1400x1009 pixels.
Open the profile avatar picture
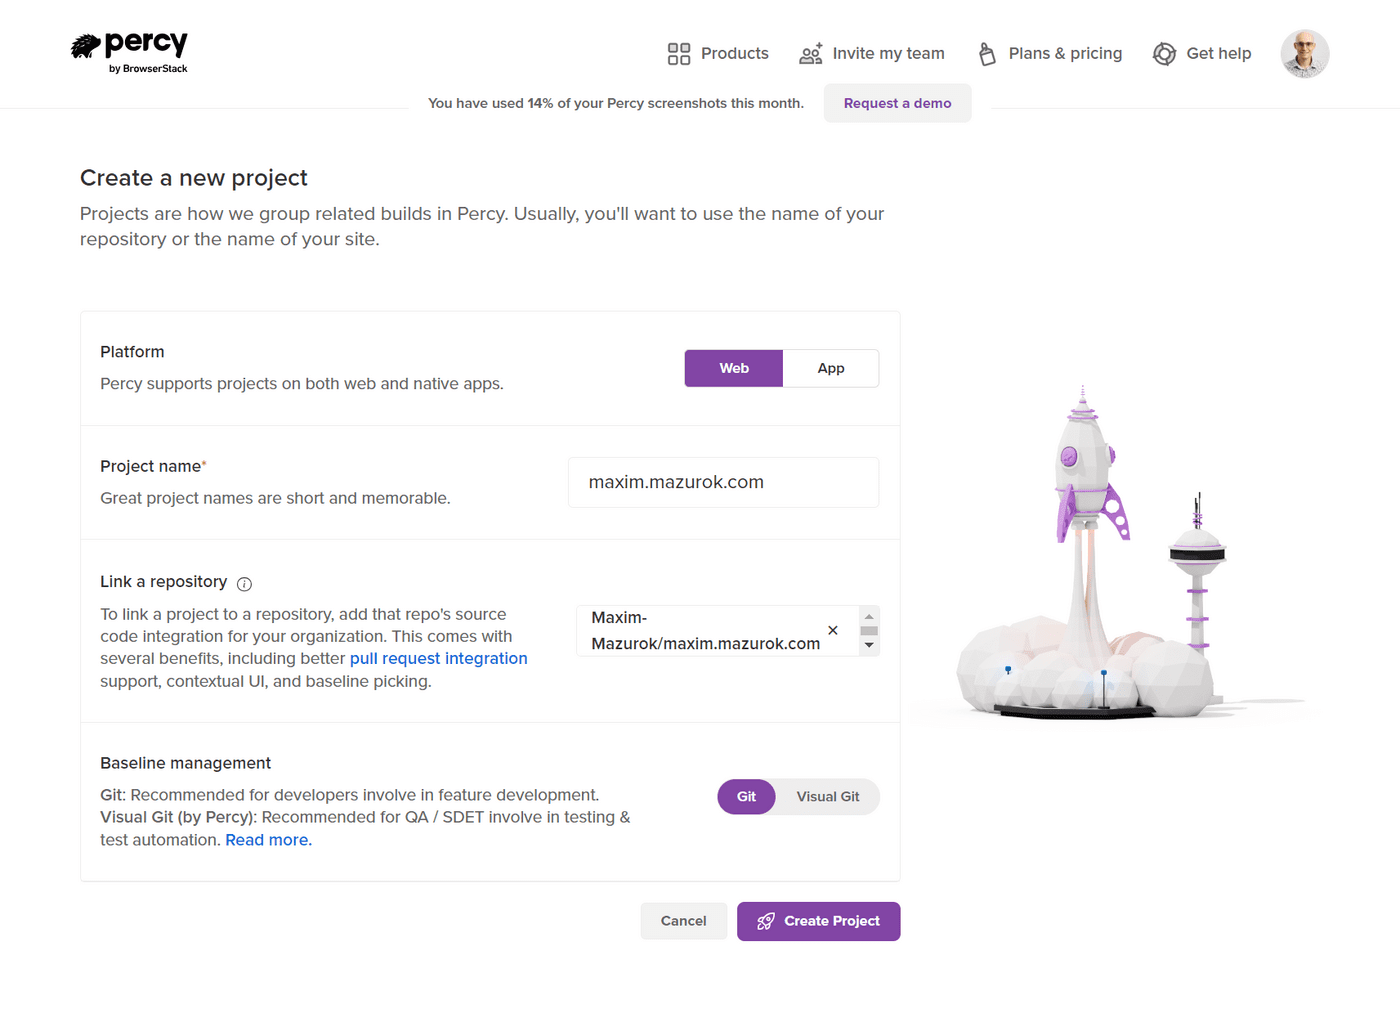[x=1304, y=53]
